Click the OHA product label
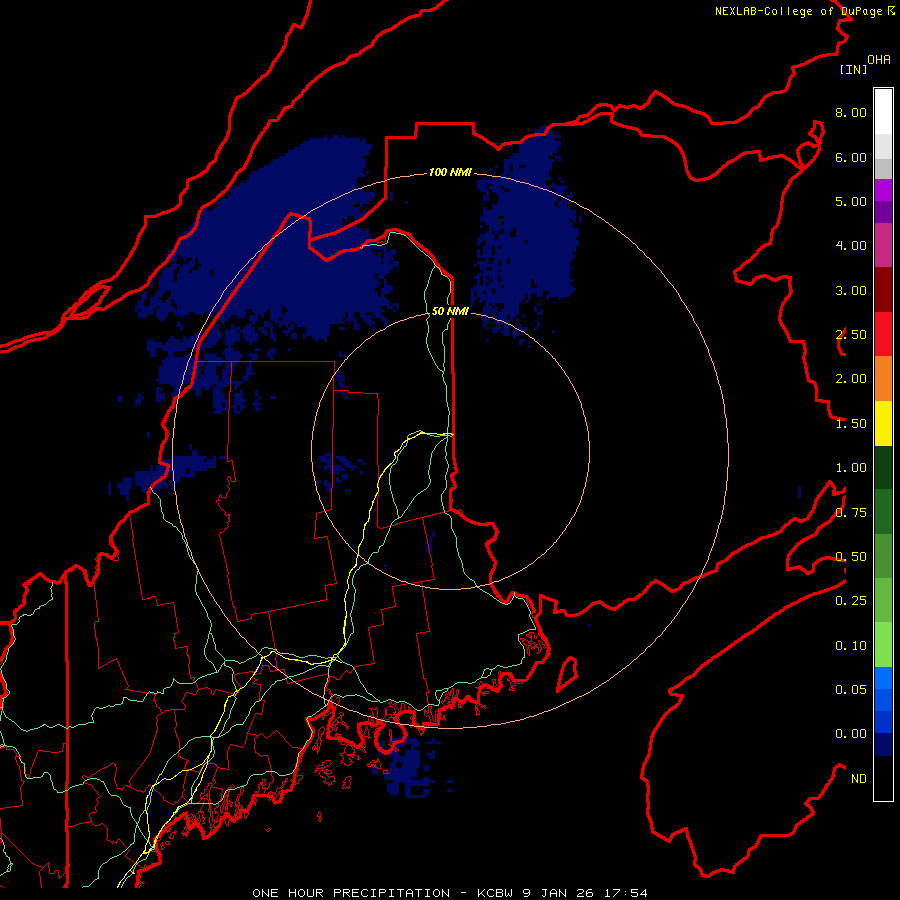The image size is (900, 900). [879, 60]
